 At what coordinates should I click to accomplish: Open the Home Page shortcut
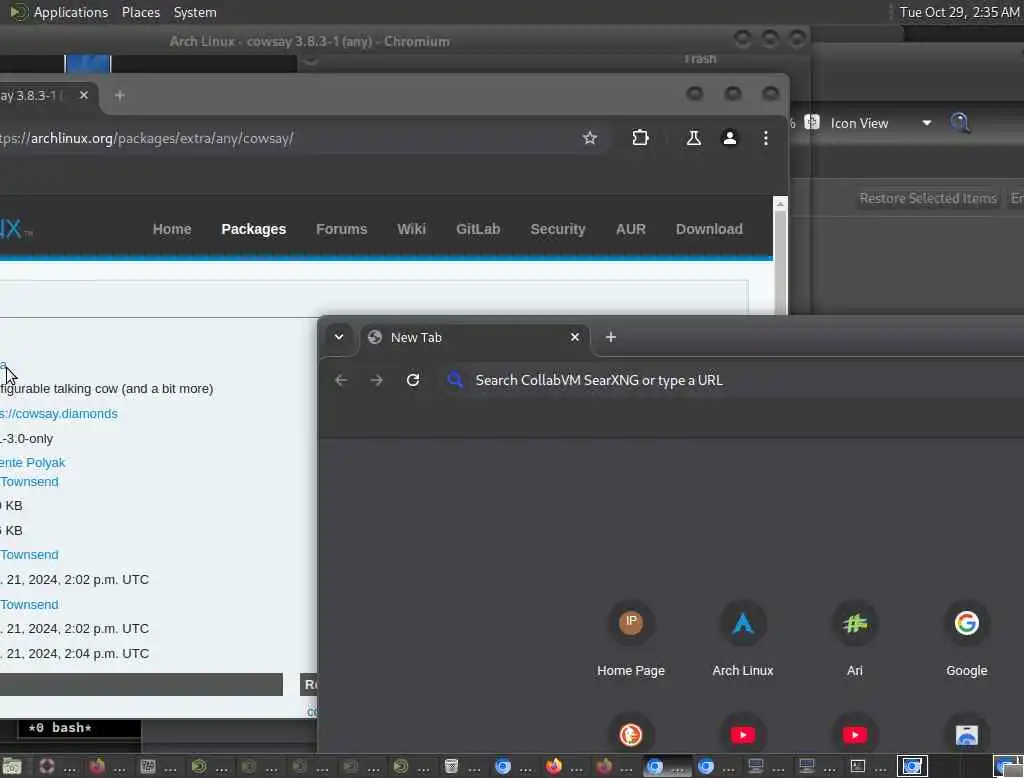pyautogui.click(x=631, y=640)
